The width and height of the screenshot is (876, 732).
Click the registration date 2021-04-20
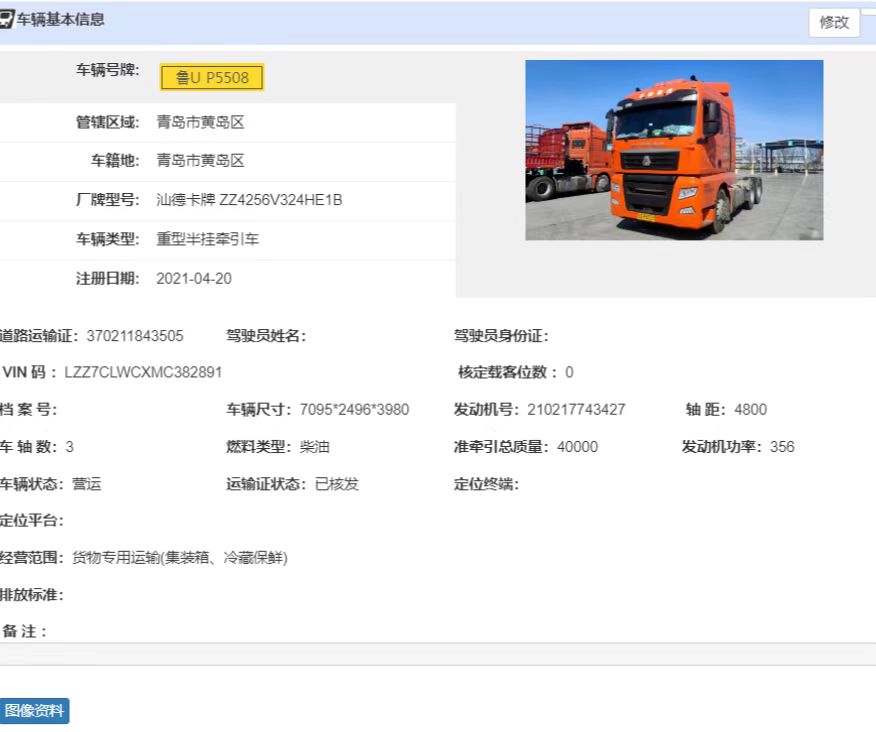[x=194, y=279]
